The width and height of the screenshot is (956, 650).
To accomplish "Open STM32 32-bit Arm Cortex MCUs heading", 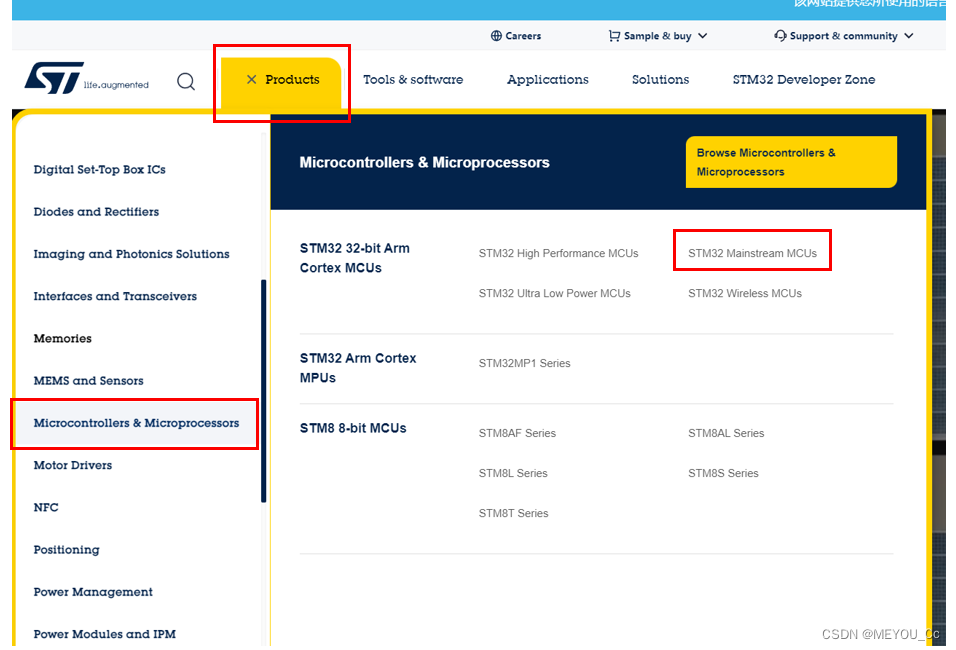I will pos(354,258).
